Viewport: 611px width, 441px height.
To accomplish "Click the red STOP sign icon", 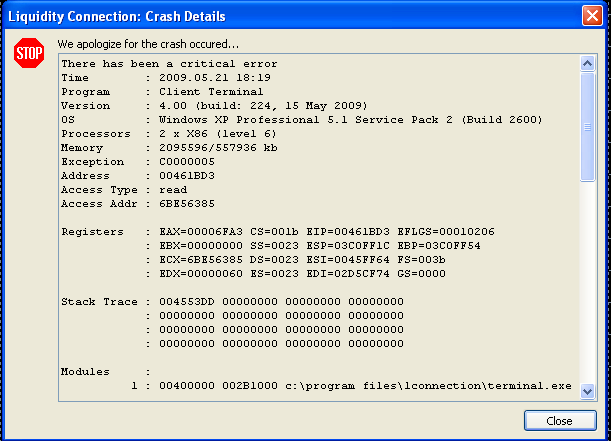I will coord(29,53).
